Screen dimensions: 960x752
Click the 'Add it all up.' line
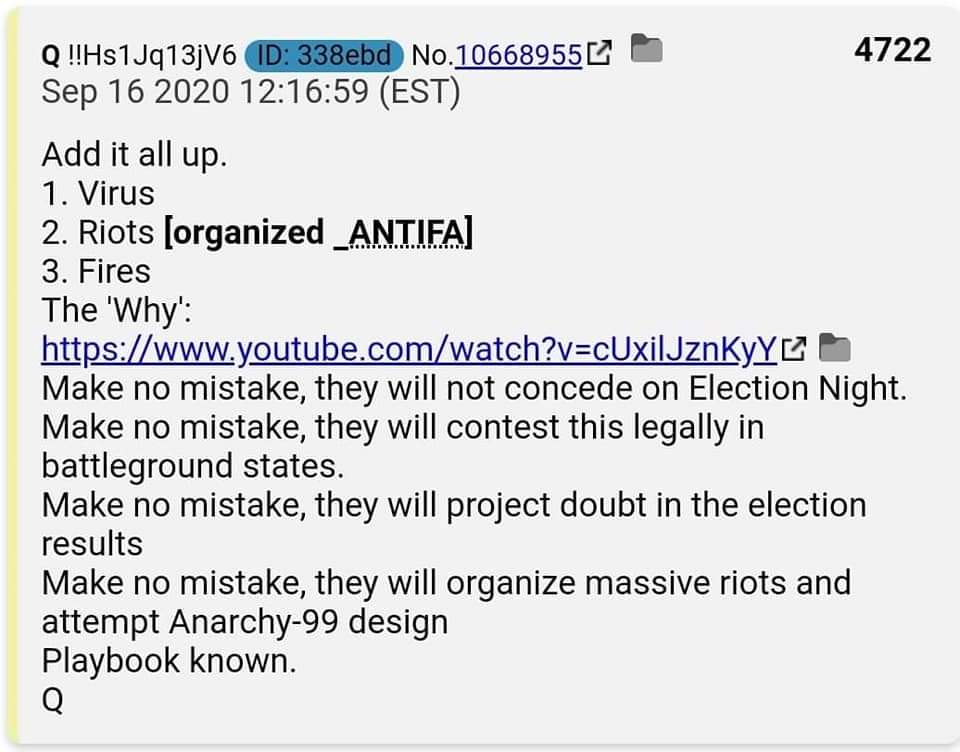tap(134, 154)
